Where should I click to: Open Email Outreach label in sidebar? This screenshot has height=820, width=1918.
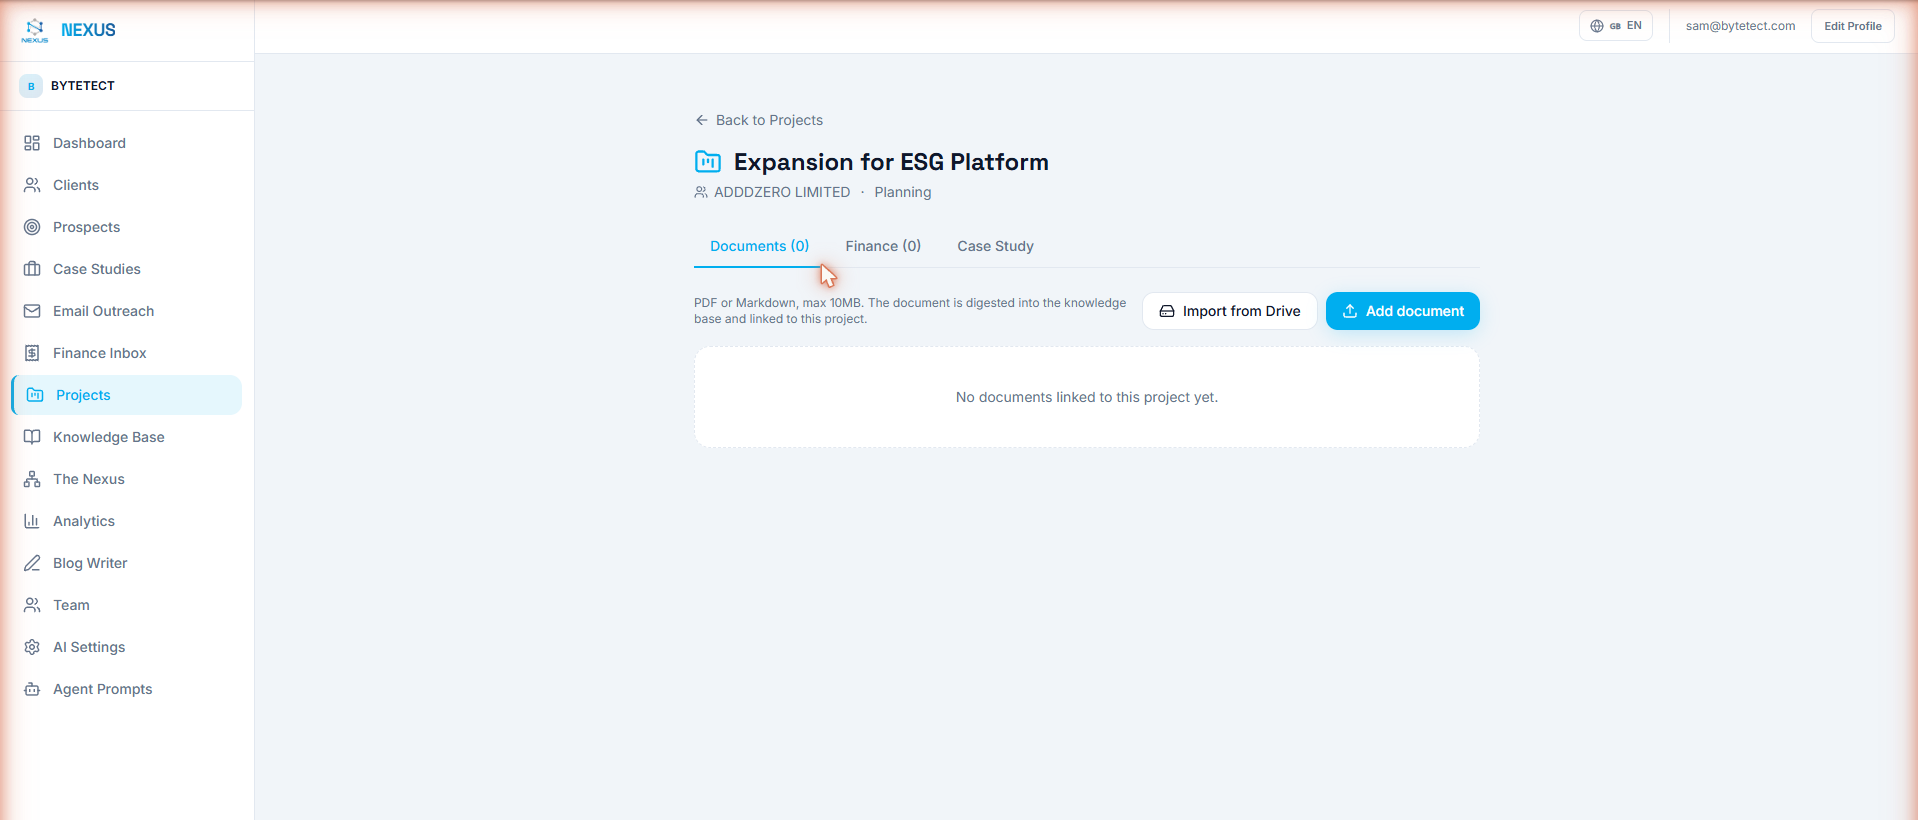click(x=104, y=311)
